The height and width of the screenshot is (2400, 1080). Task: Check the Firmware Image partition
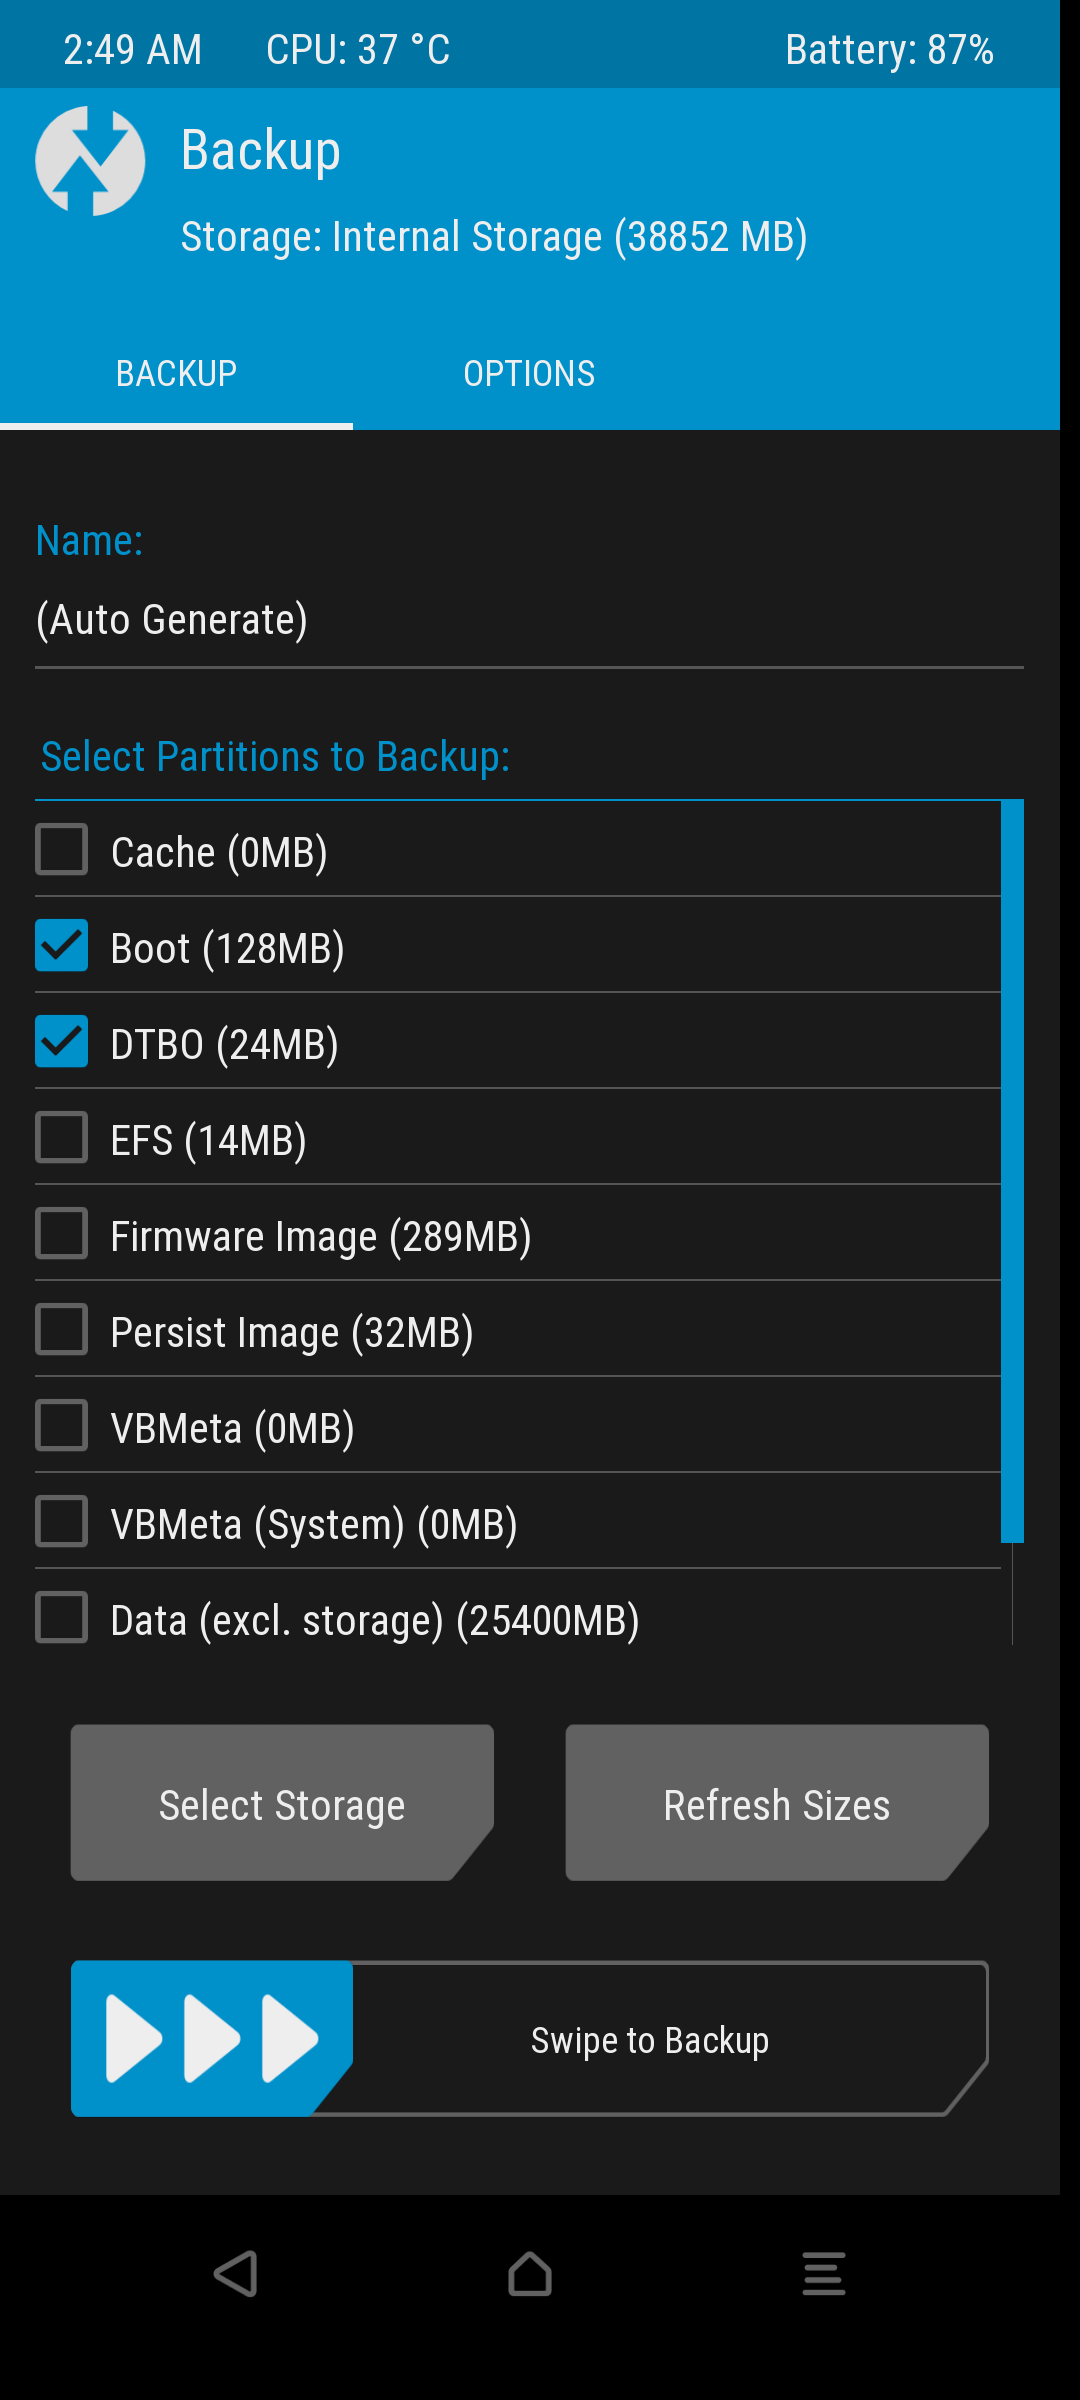(62, 1234)
